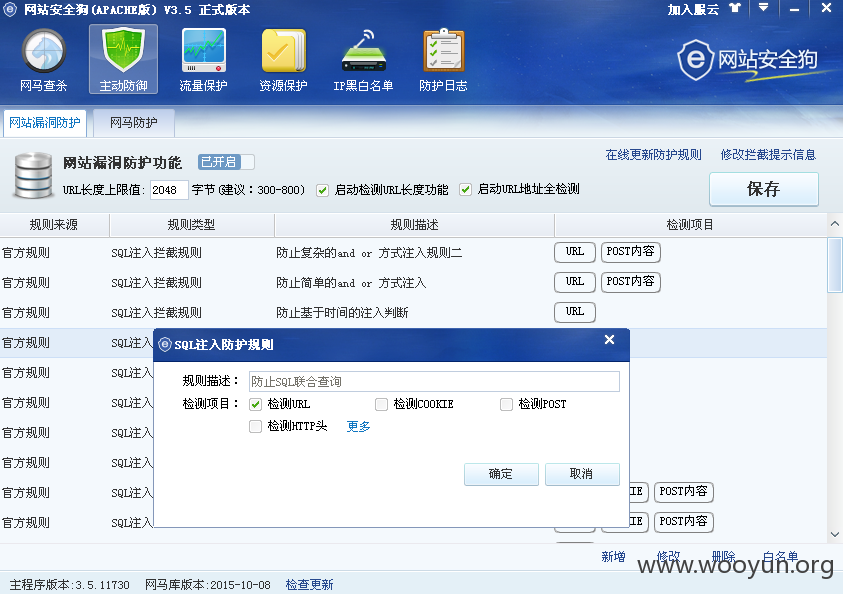Open the 防护日志 clipboard icon
Screen dimensions: 843x594
pyautogui.click(x=443, y=60)
